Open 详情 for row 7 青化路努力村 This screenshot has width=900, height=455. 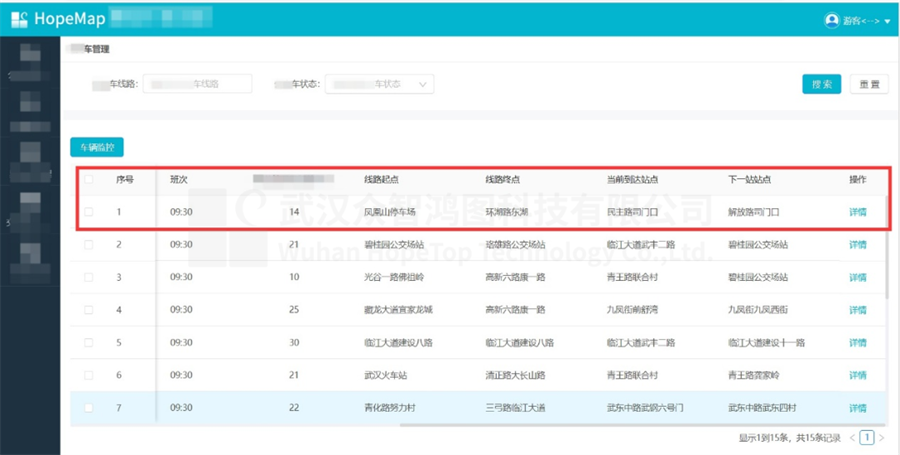(858, 408)
